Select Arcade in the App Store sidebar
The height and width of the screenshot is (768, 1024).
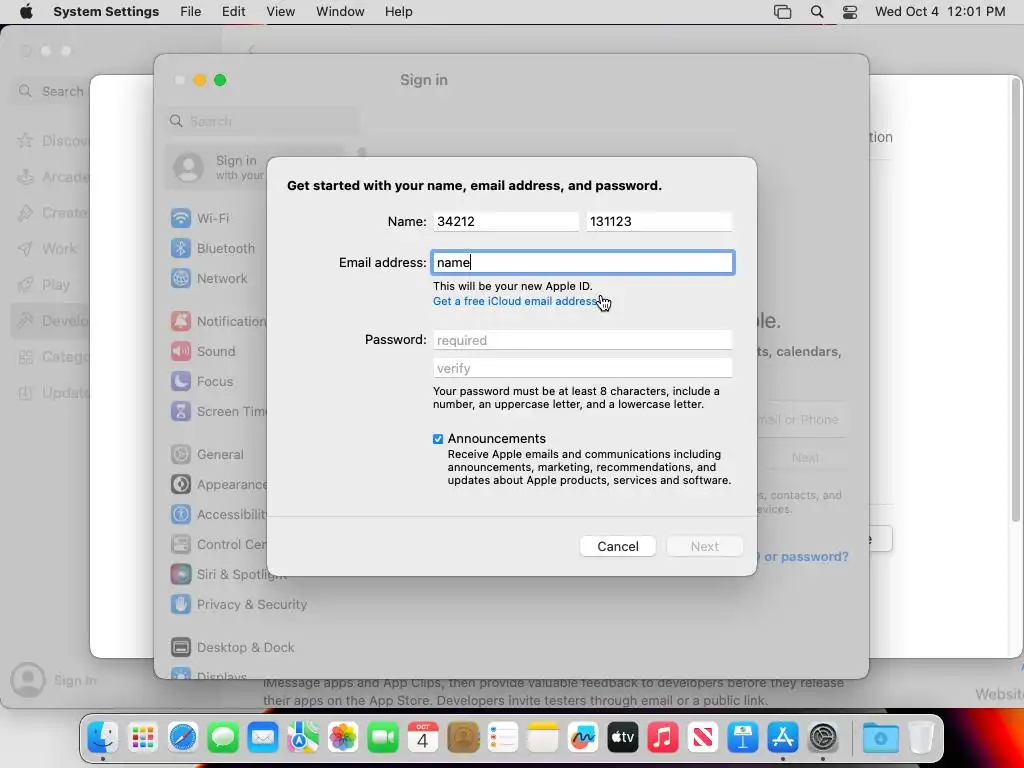[52, 177]
